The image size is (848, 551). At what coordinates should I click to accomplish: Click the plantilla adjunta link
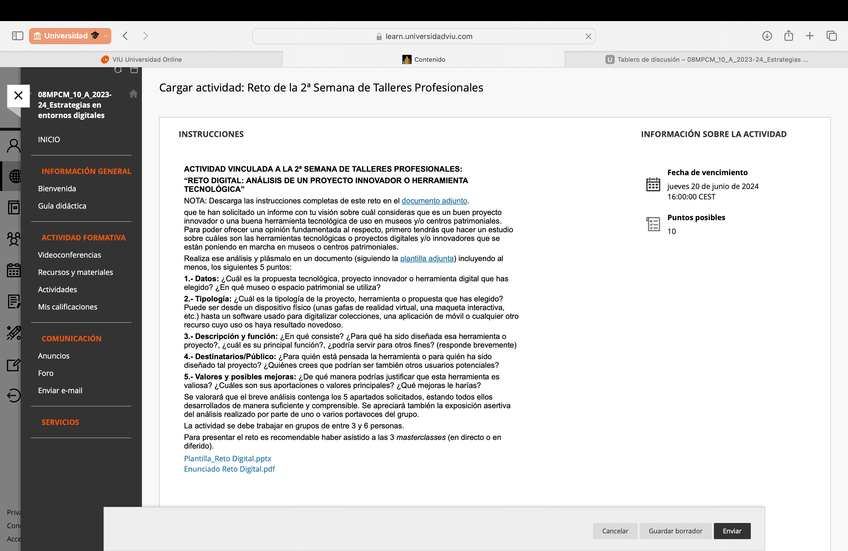[x=427, y=258]
